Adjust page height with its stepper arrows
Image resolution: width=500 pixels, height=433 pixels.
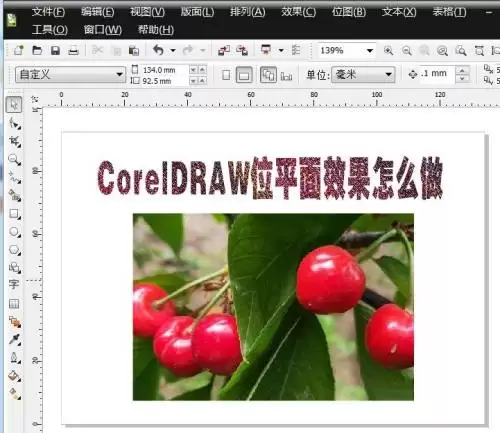tap(198, 81)
